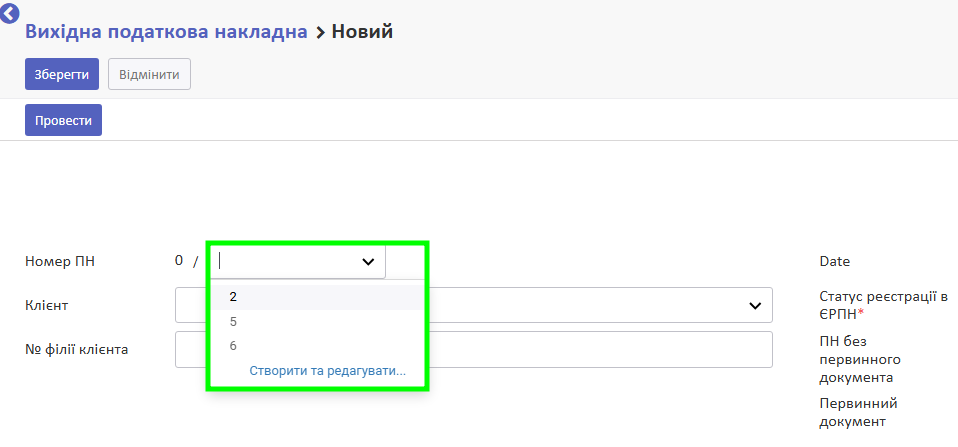Click the Номер ПН field label
The image size is (958, 447).
tap(60, 261)
